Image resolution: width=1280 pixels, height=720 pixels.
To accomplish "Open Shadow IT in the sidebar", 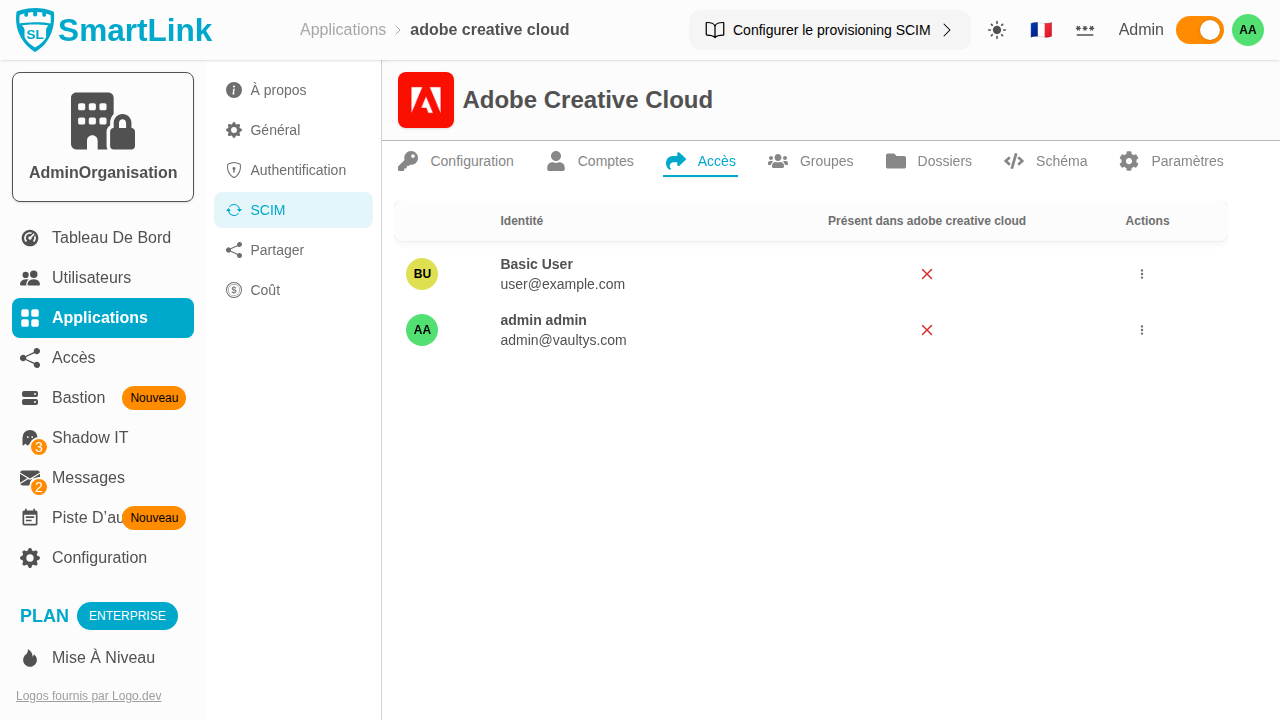I will [89, 438].
